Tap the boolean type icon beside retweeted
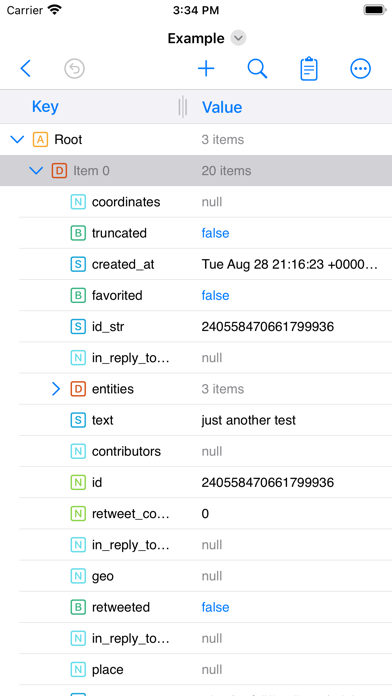The width and height of the screenshot is (392, 696). (x=78, y=607)
